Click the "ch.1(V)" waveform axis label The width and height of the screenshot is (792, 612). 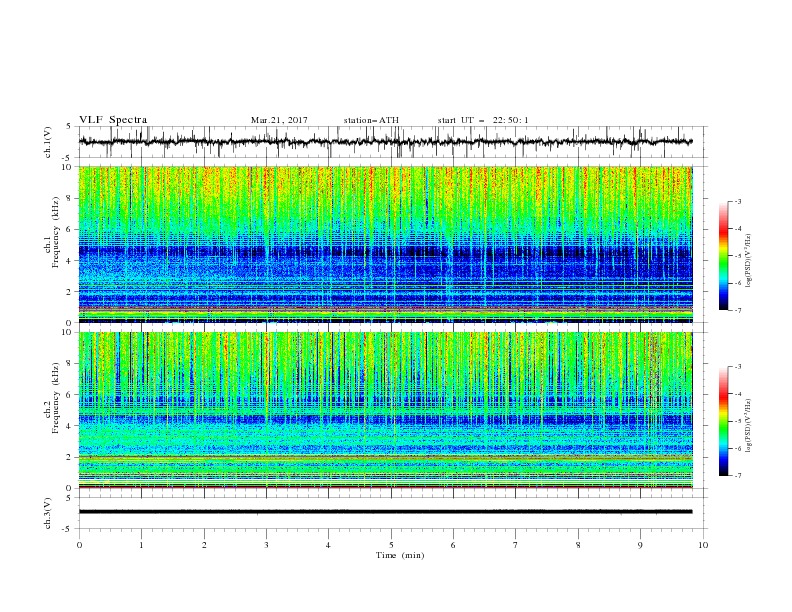coord(48,142)
